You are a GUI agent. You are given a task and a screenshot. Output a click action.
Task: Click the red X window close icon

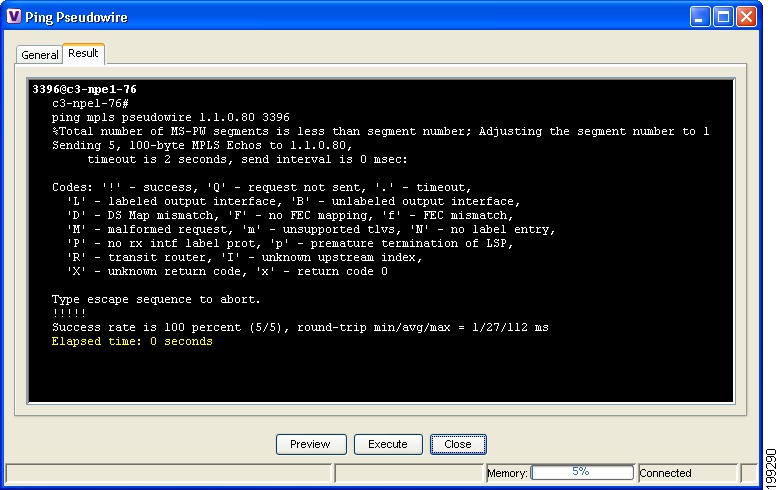pyautogui.click(x=746, y=17)
